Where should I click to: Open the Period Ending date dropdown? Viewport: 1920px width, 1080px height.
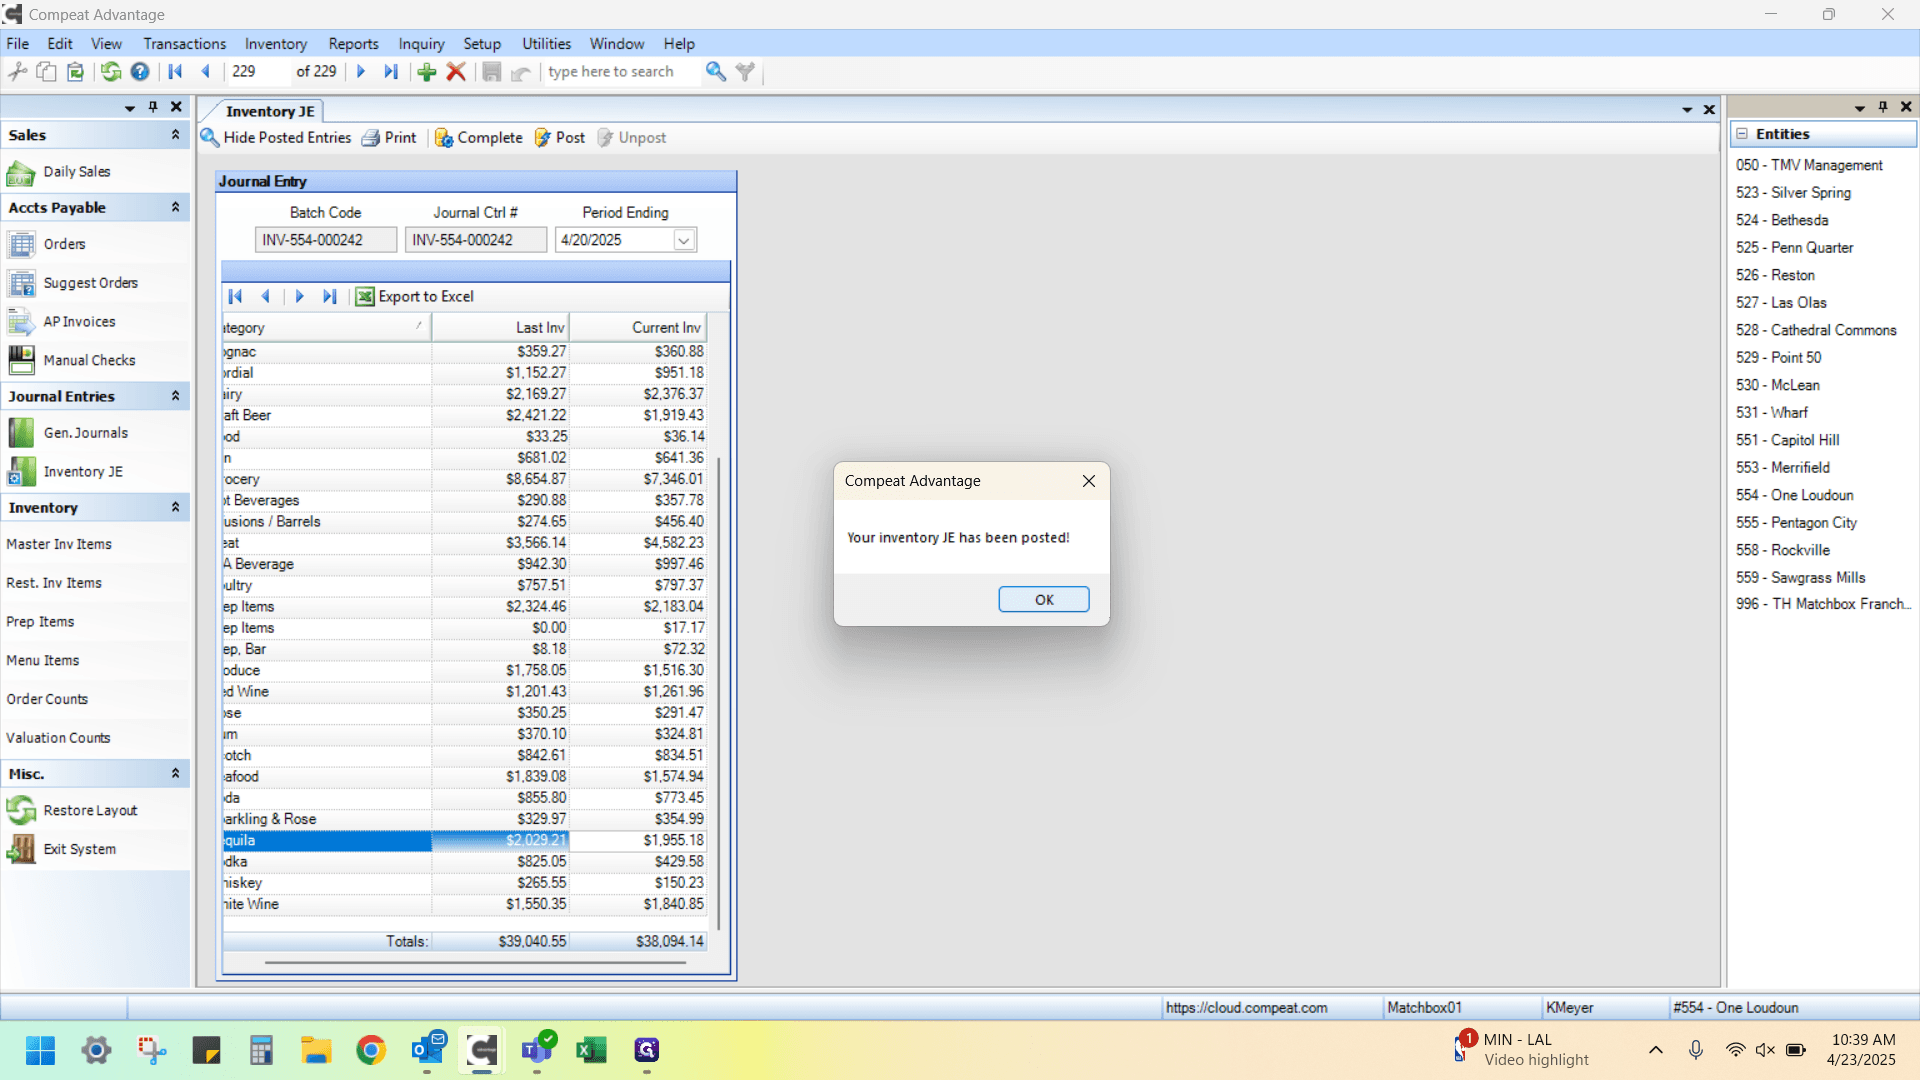coord(684,240)
